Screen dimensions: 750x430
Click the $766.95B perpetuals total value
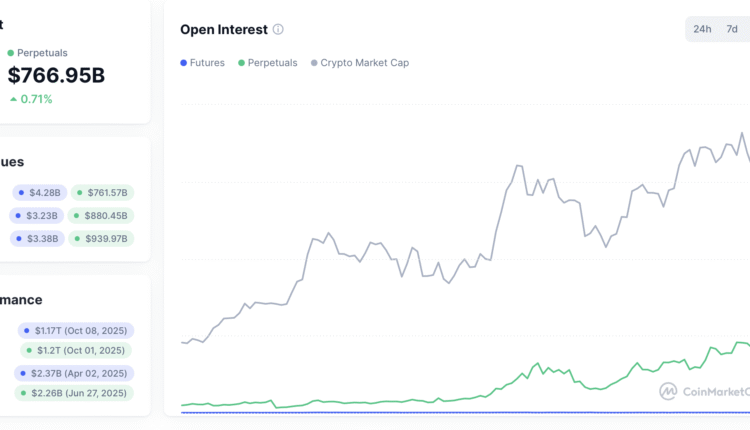click(56, 76)
